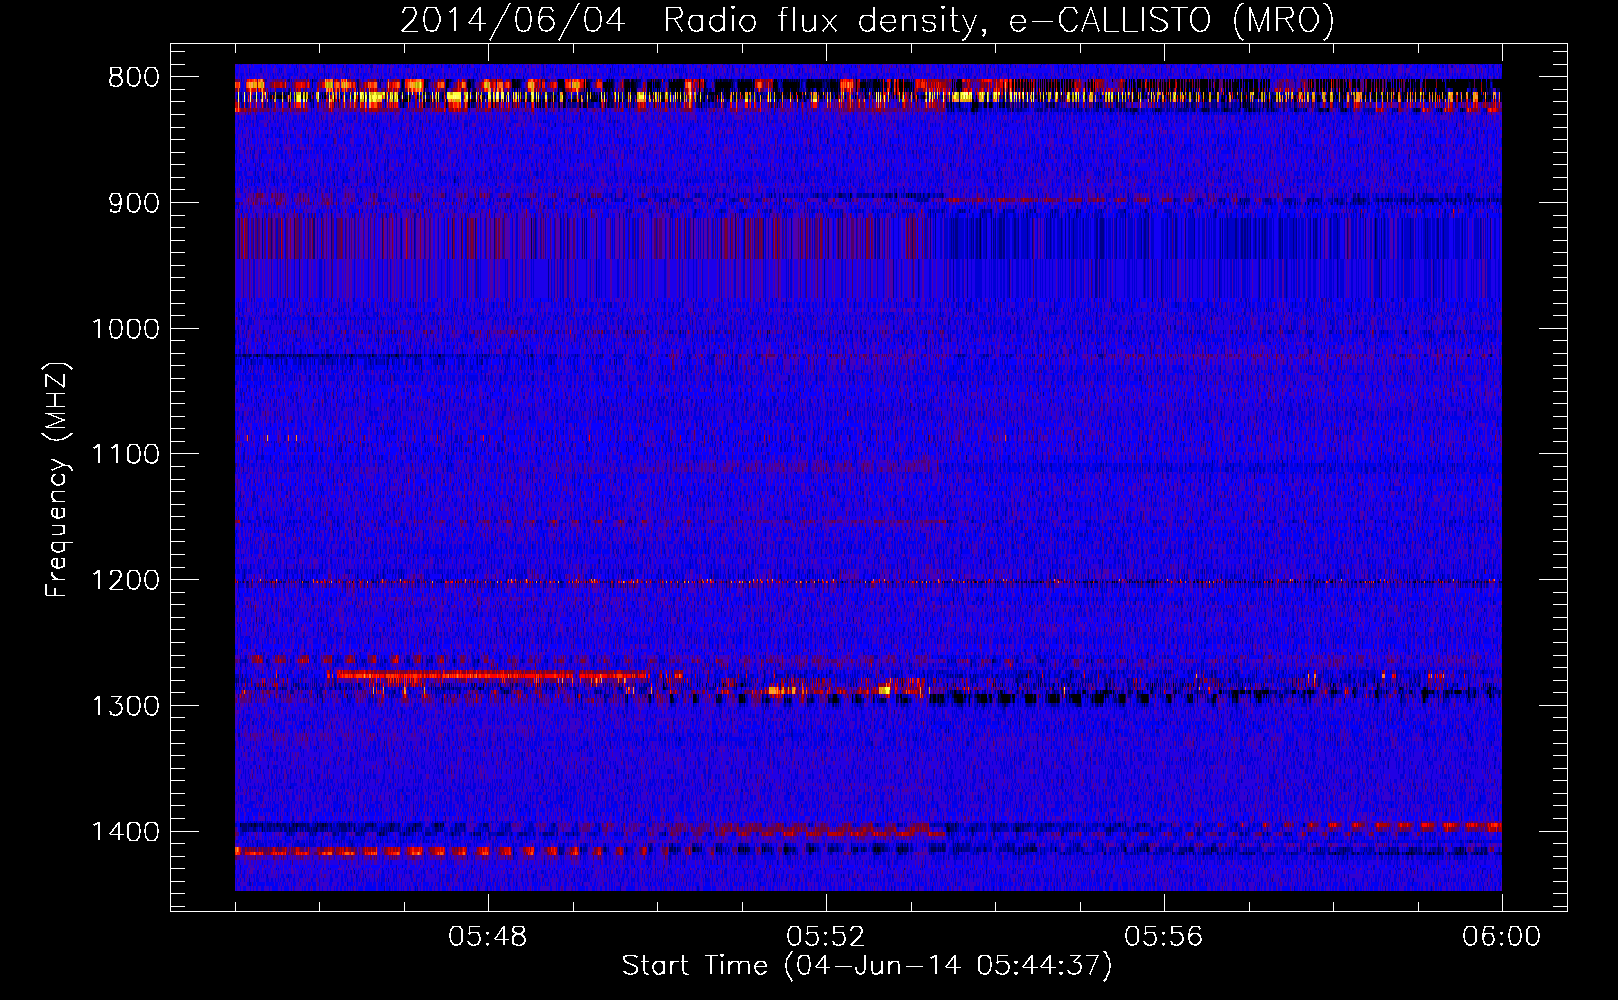Click the 'Start Time (04-Jun-14 05:44:37)' label
The image size is (1618, 1000).
click(x=866, y=966)
